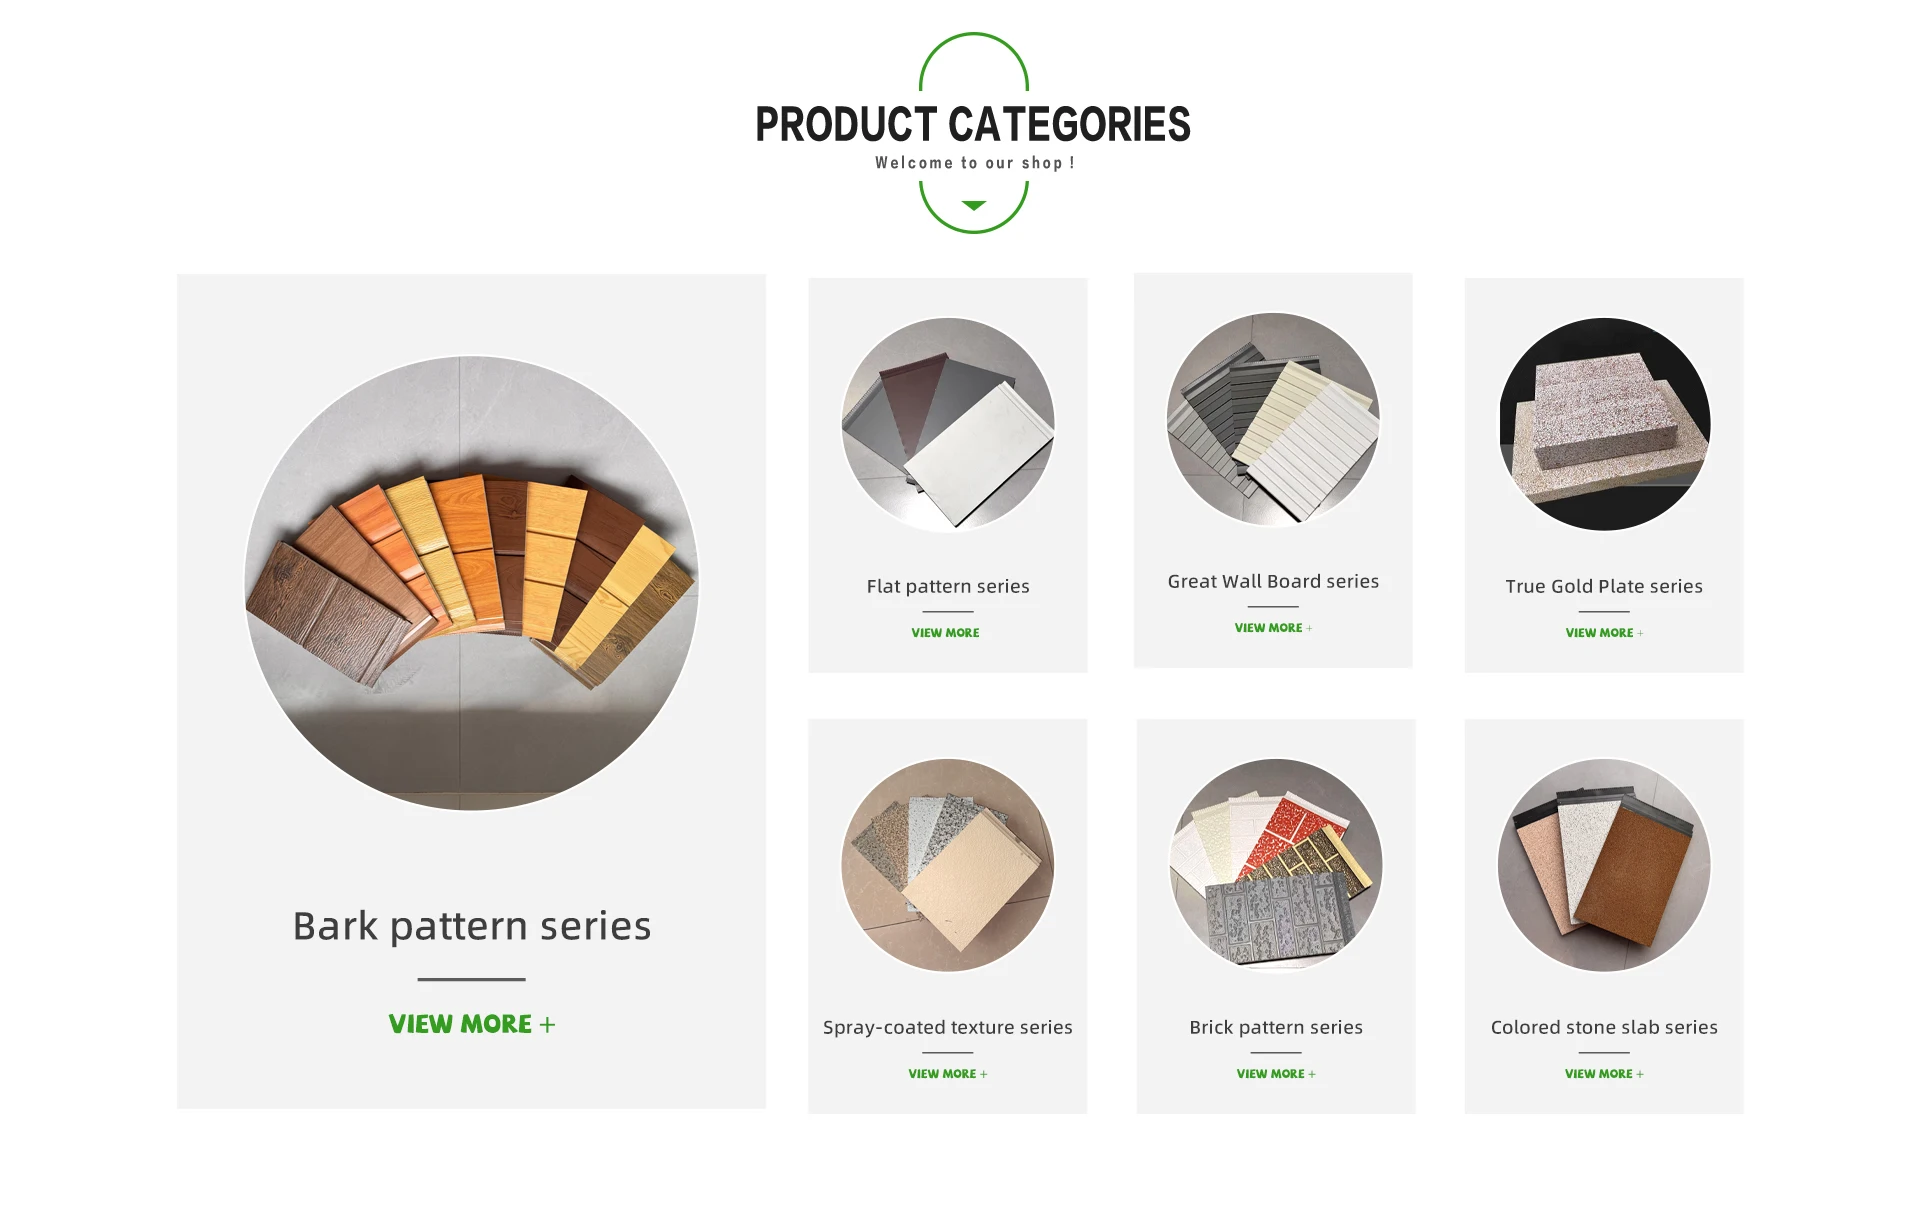The image size is (1920, 1218).
Task: Open the Colored stone slab series image
Action: 1604,865
